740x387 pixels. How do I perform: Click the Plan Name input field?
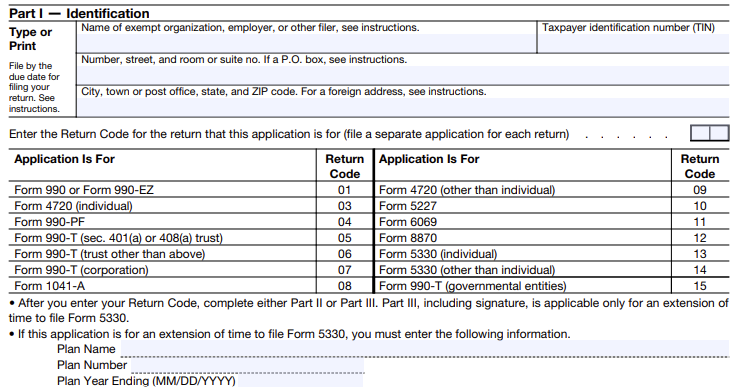pyautogui.click(x=425, y=349)
